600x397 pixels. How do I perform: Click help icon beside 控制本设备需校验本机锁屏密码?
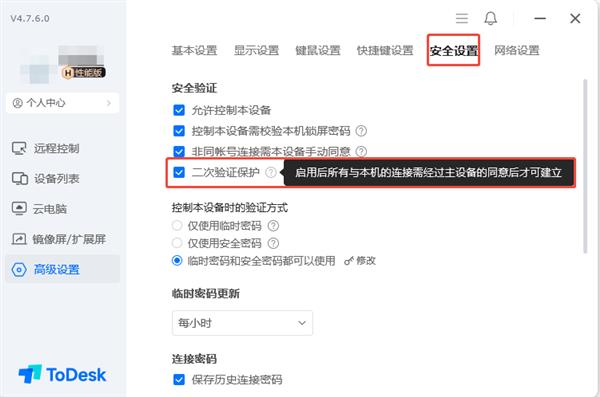point(361,131)
